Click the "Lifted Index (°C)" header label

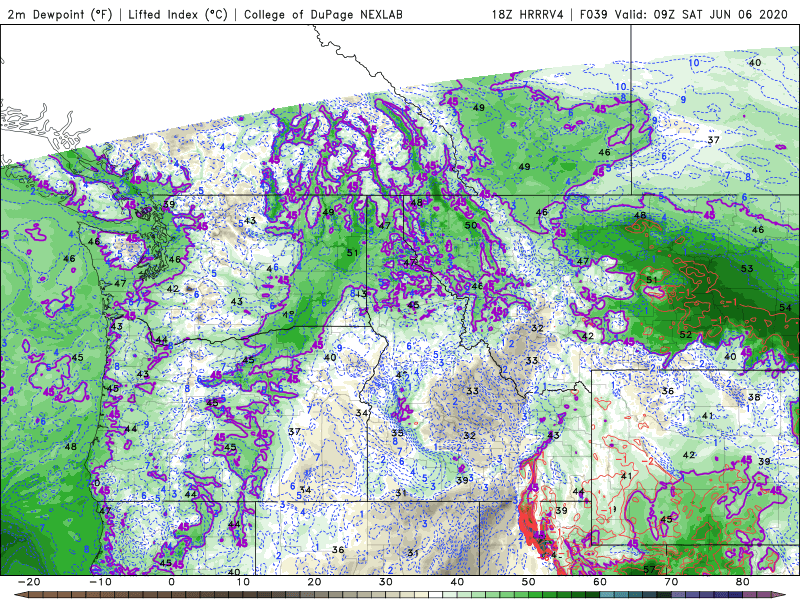click(x=178, y=14)
